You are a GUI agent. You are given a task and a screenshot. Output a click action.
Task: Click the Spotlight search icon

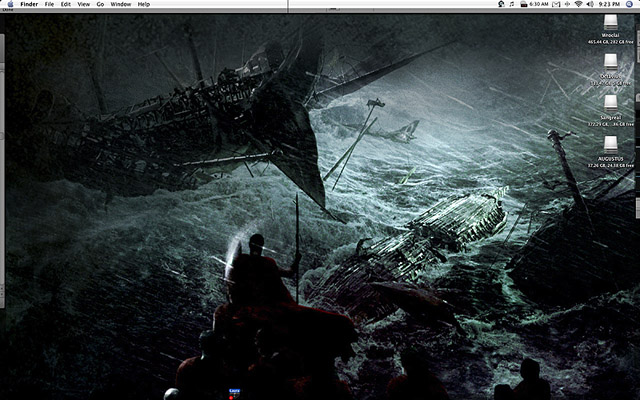click(x=629, y=4)
